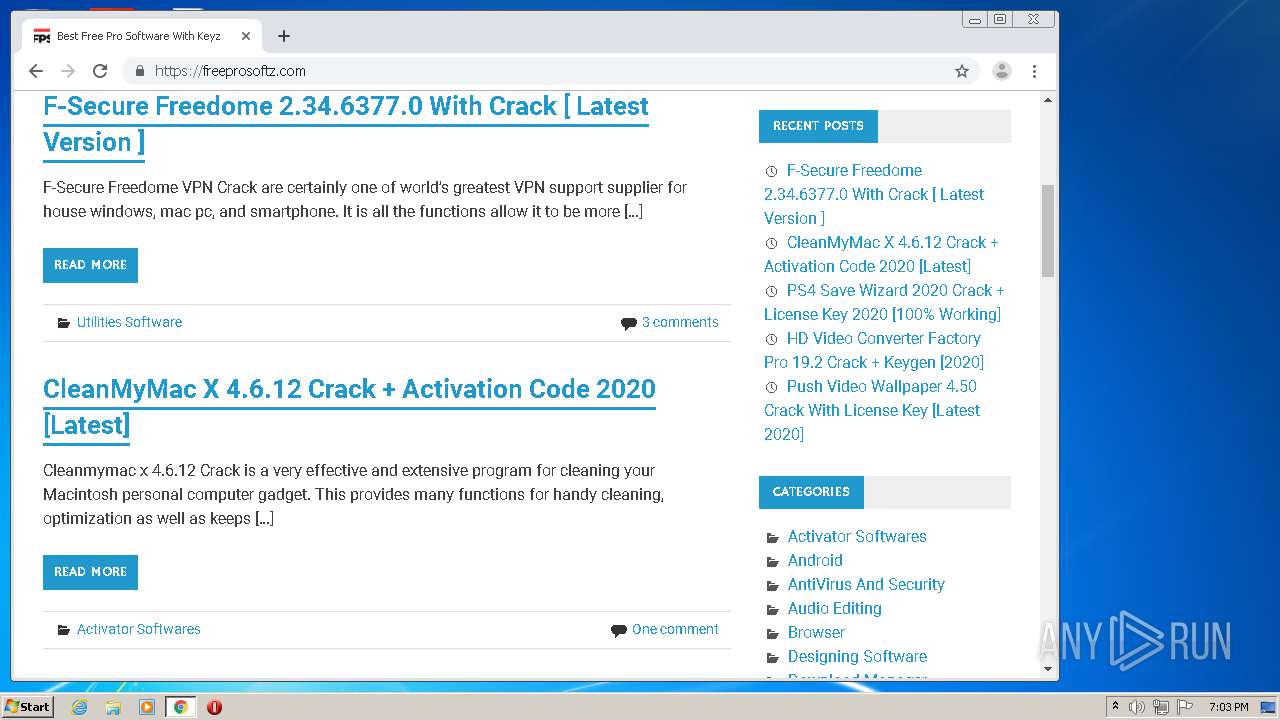Viewport: 1280px width, 720px height.
Task: Click the browser forward arrow
Action: [x=68, y=71]
